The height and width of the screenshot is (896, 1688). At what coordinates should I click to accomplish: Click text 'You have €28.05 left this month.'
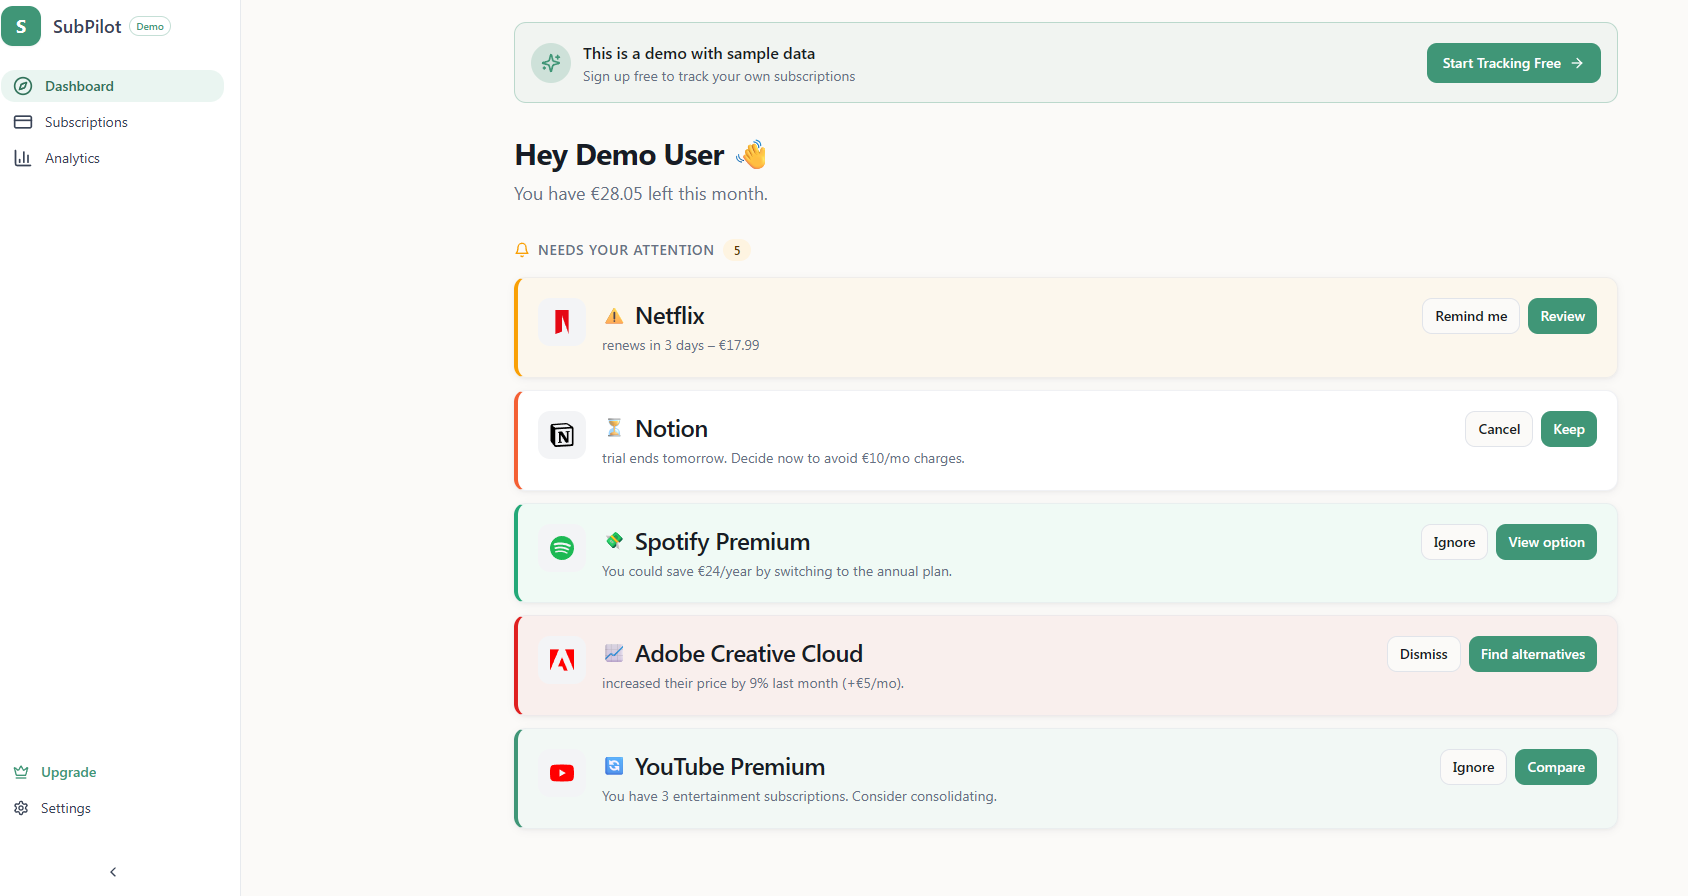pyautogui.click(x=641, y=194)
